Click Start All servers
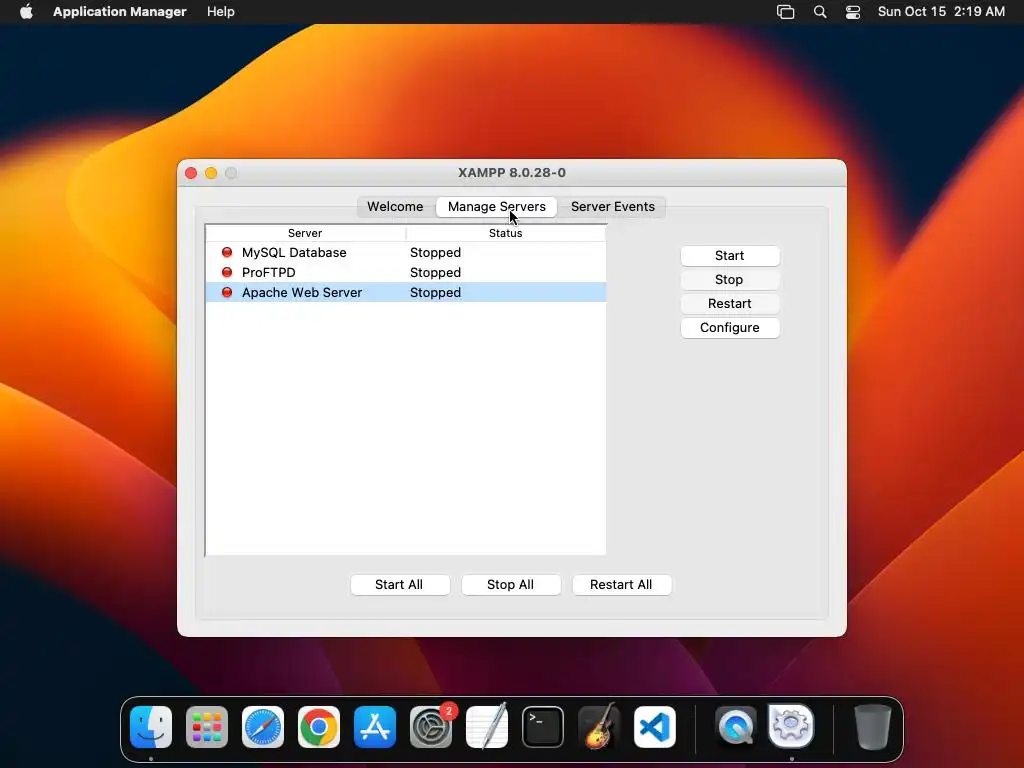This screenshot has height=768, width=1024. 400,584
